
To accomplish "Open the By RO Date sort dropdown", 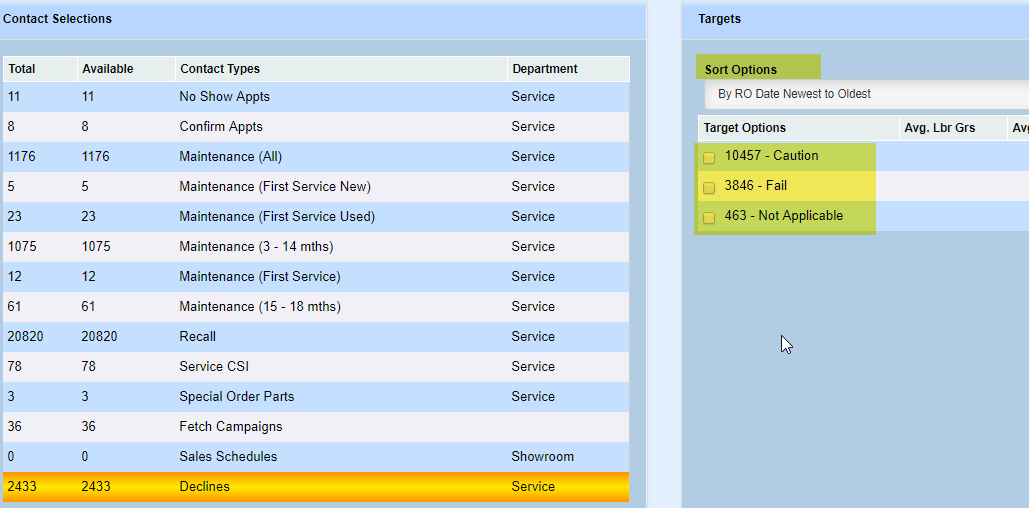I will (865, 94).
